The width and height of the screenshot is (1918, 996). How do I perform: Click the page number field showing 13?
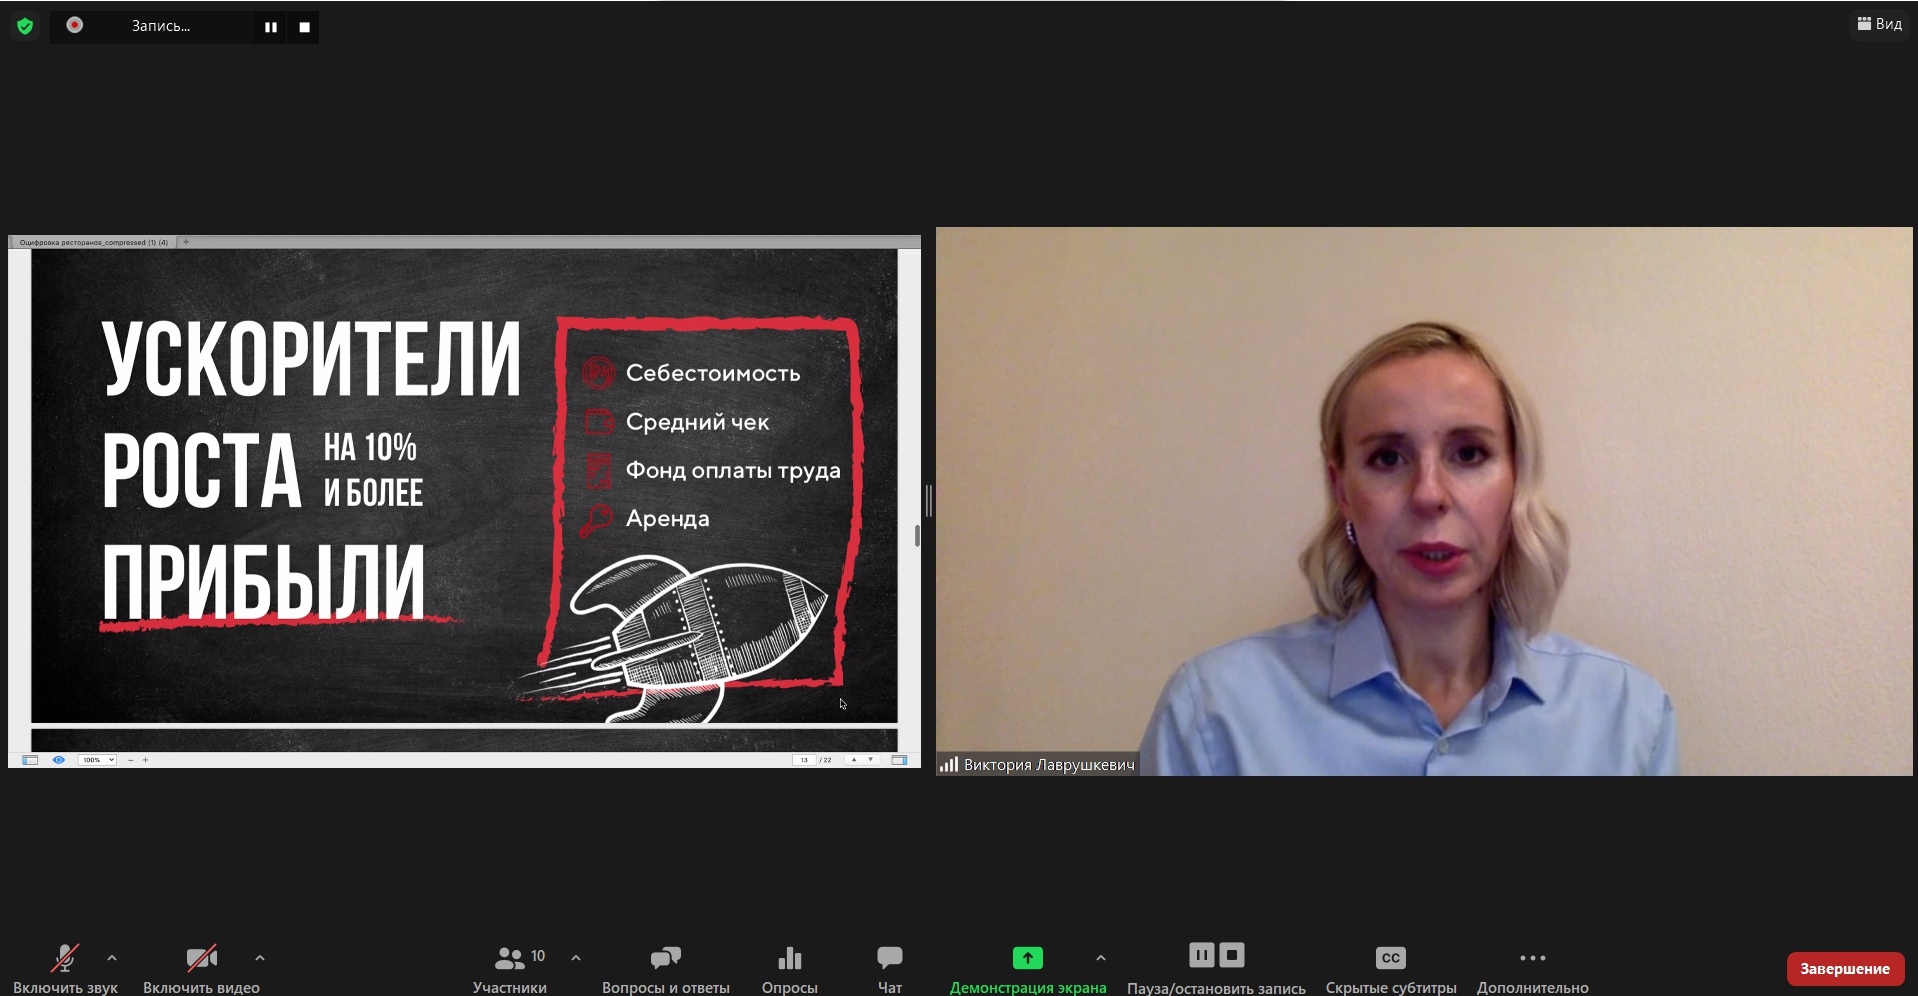pos(804,760)
